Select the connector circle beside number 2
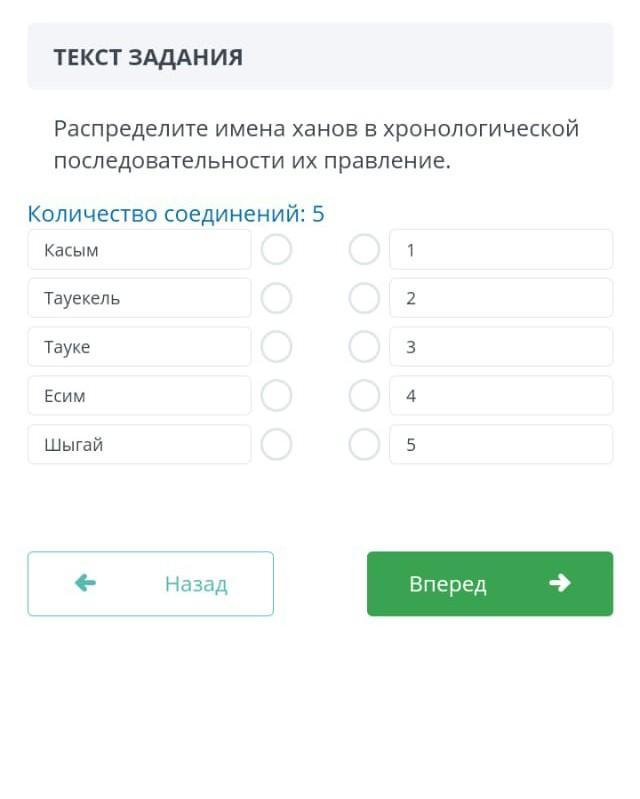The width and height of the screenshot is (640, 799). coord(364,298)
